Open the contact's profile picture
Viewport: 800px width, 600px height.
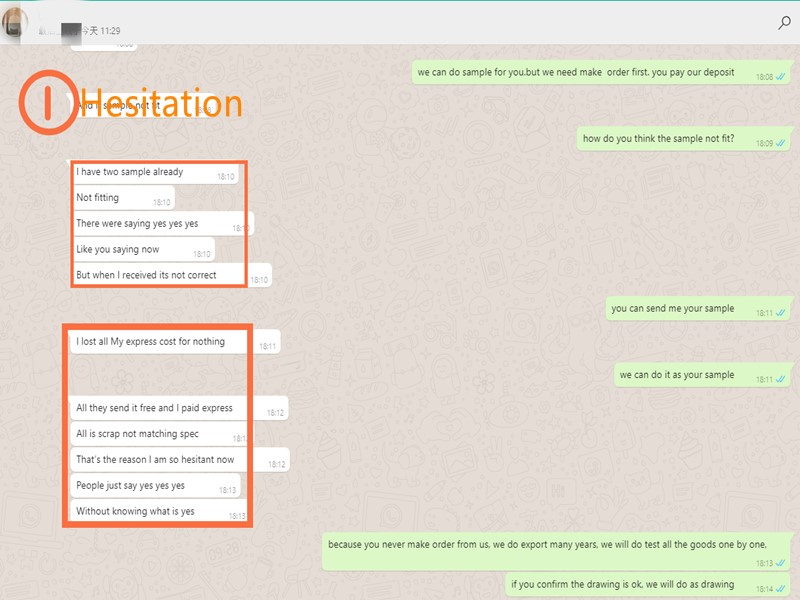[14, 23]
